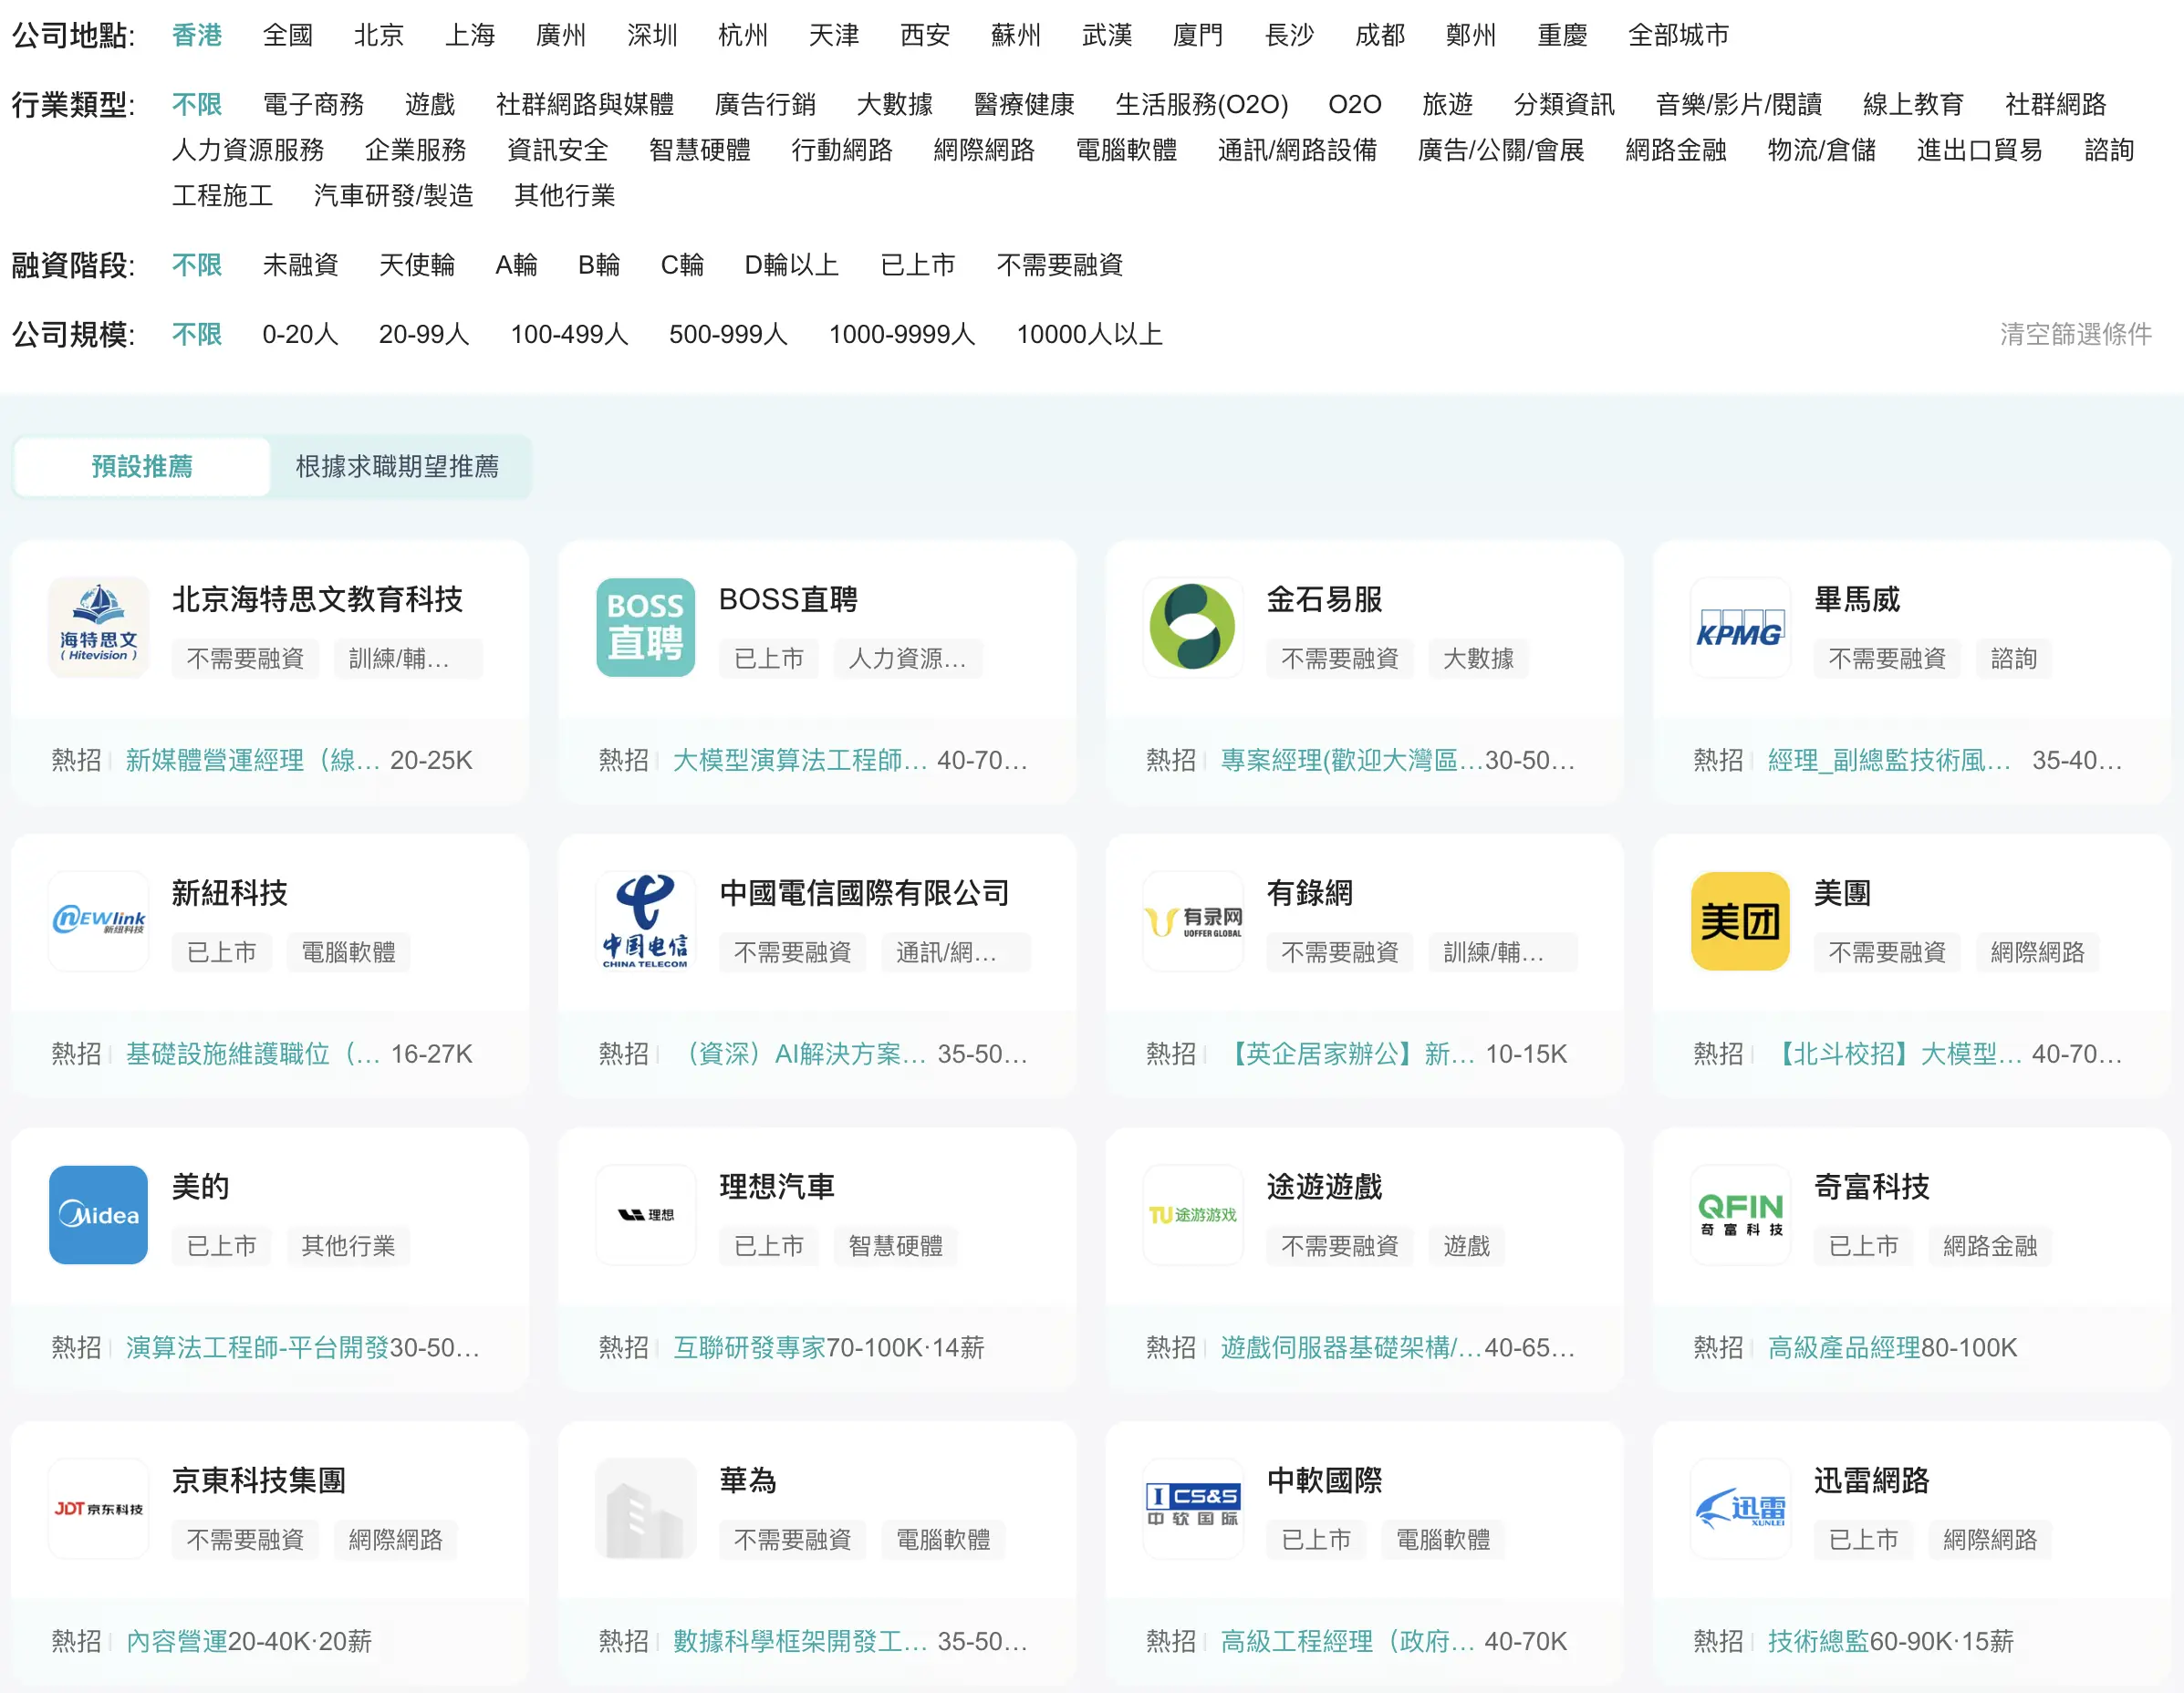Image resolution: width=2184 pixels, height=1693 pixels.
Task: Click the yellow 美團 logo
Action: point(1740,921)
